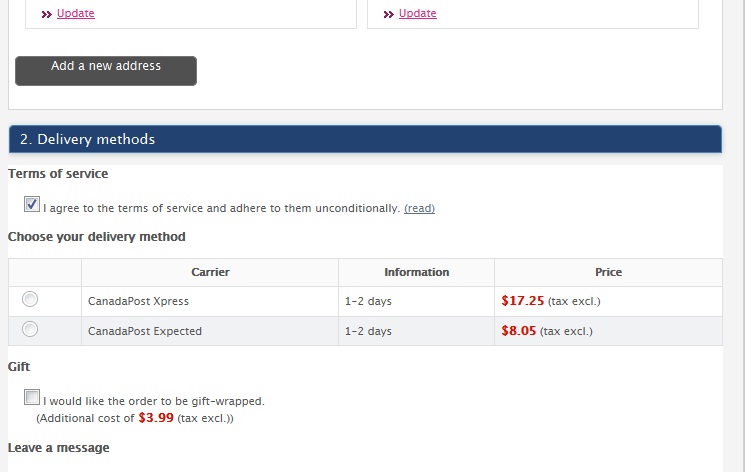Click the double-arrow icon beside the right Update link
This screenshot has height=472, width=745.
pyautogui.click(x=389, y=14)
